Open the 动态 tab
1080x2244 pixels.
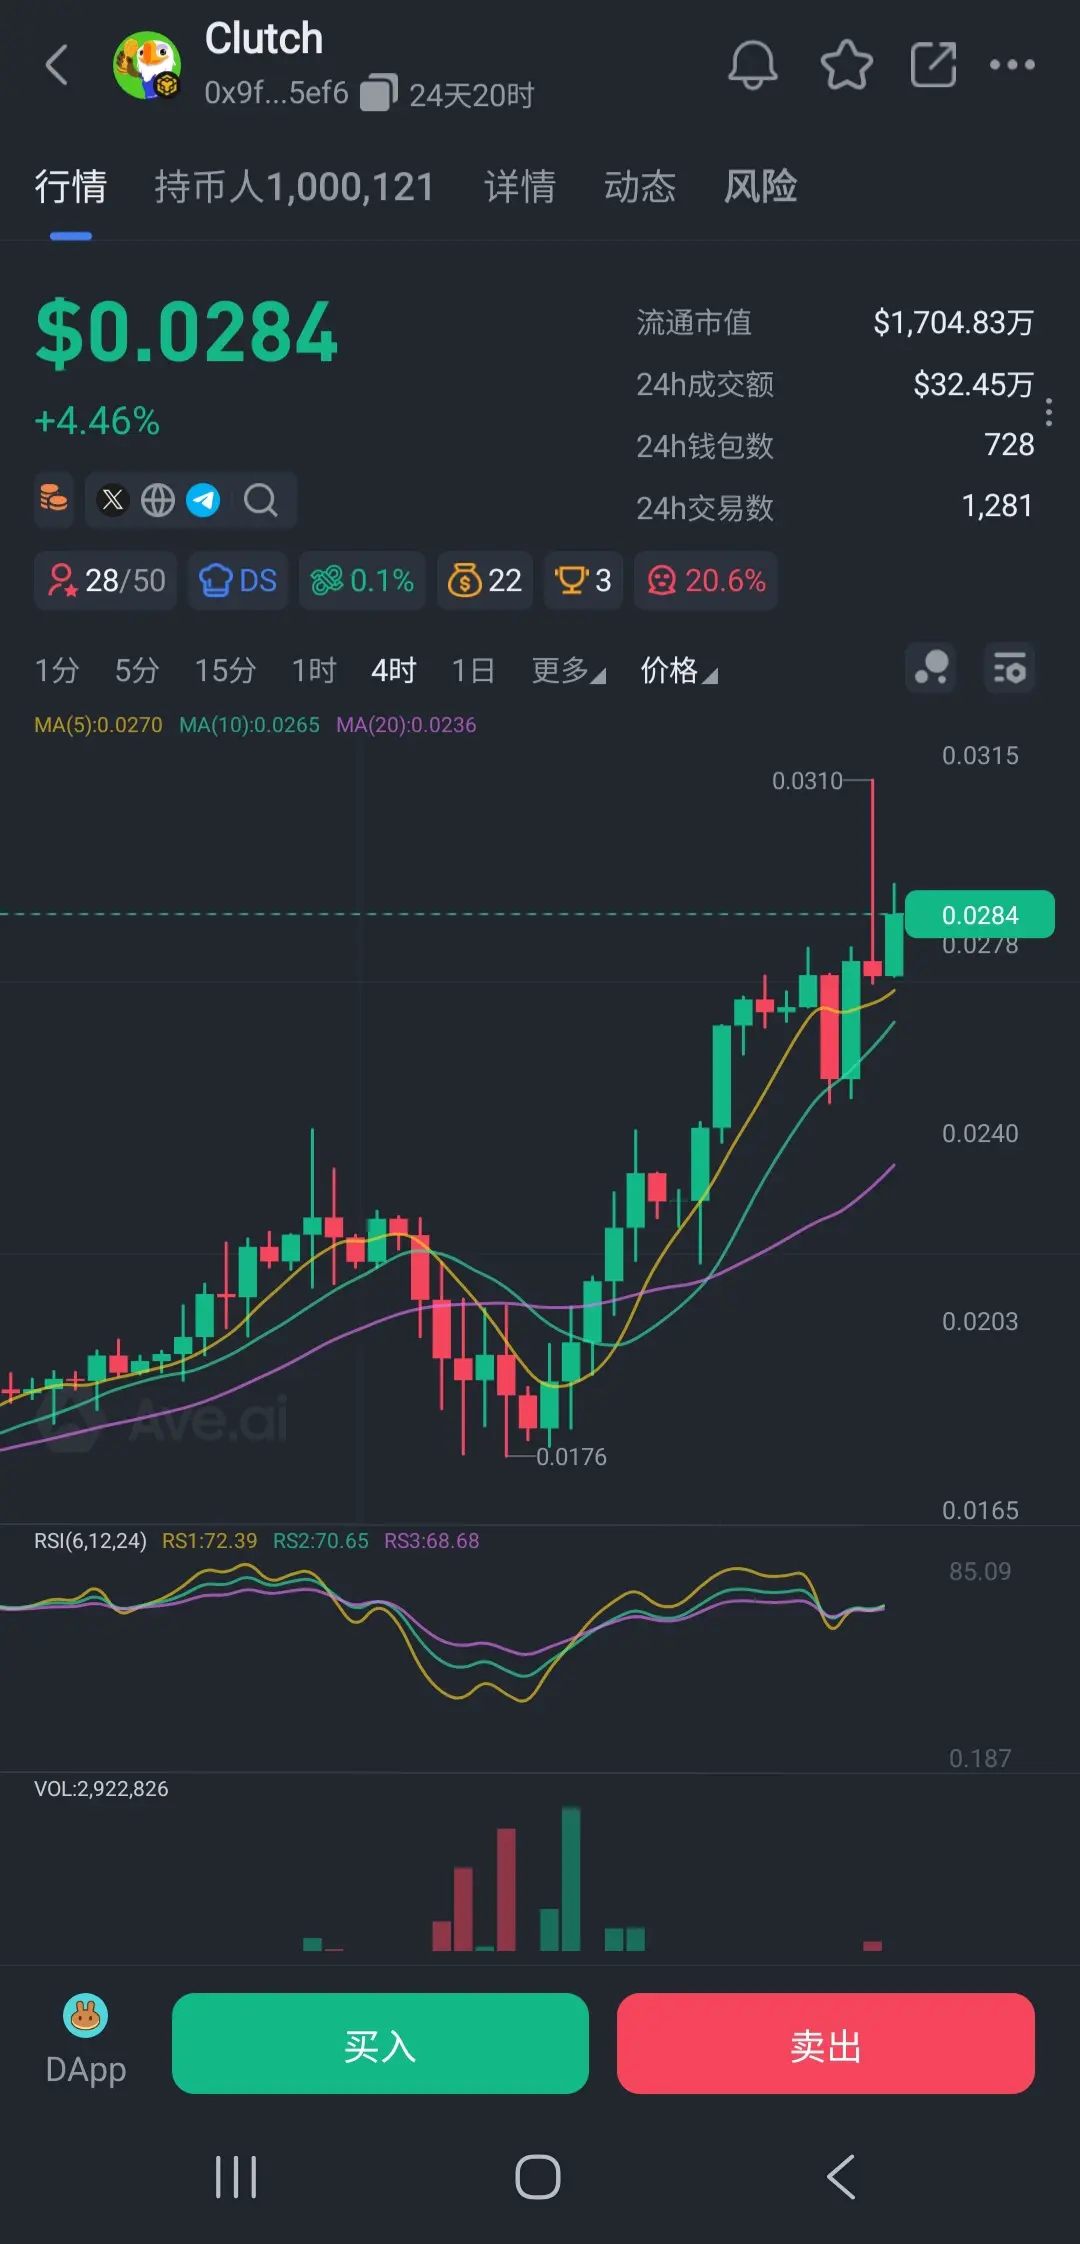pyautogui.click(x=639, y=187)
